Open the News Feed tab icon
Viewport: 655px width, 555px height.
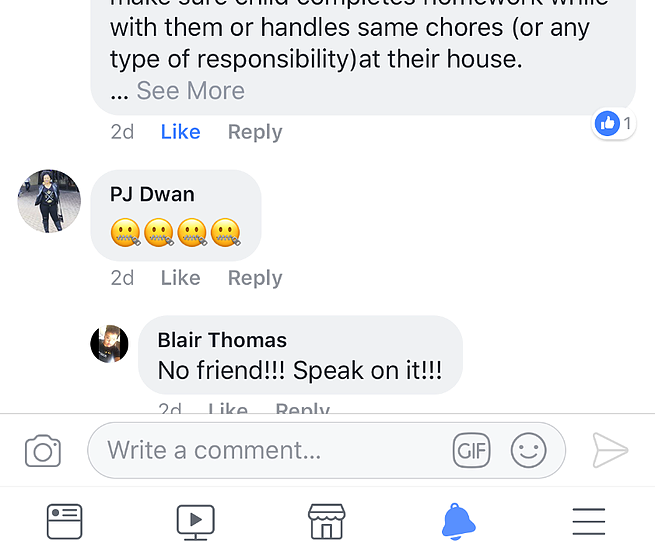click(x=64, y=522)
